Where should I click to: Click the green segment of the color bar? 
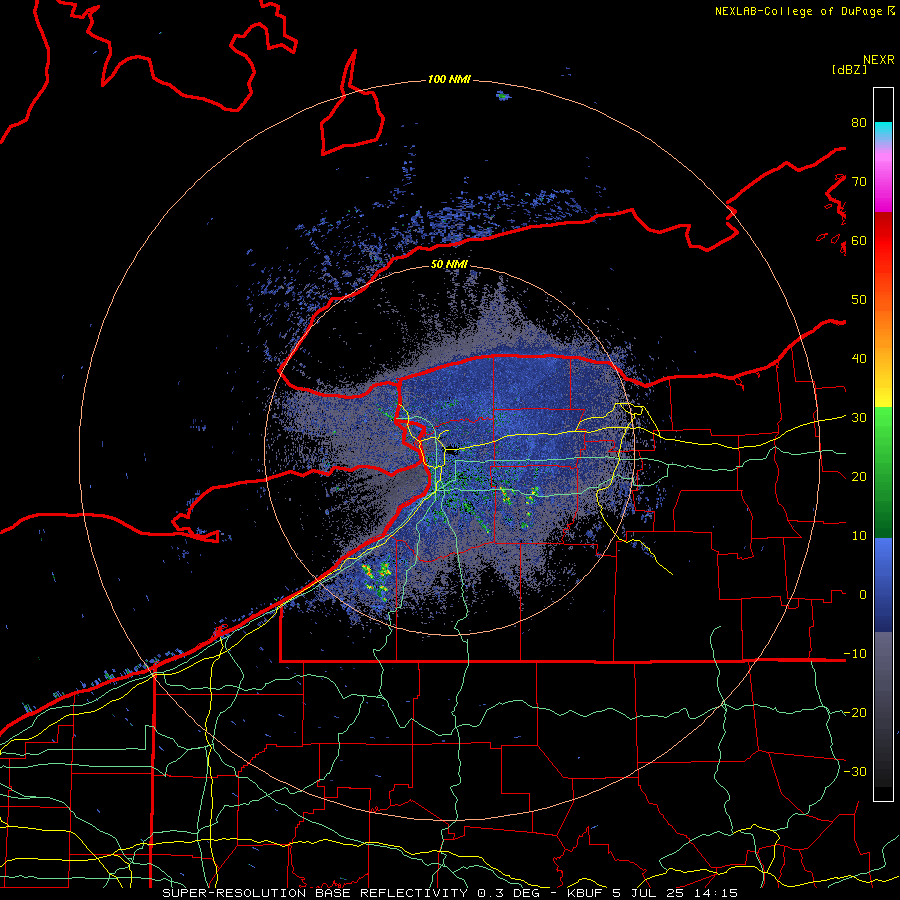point(883,472)
